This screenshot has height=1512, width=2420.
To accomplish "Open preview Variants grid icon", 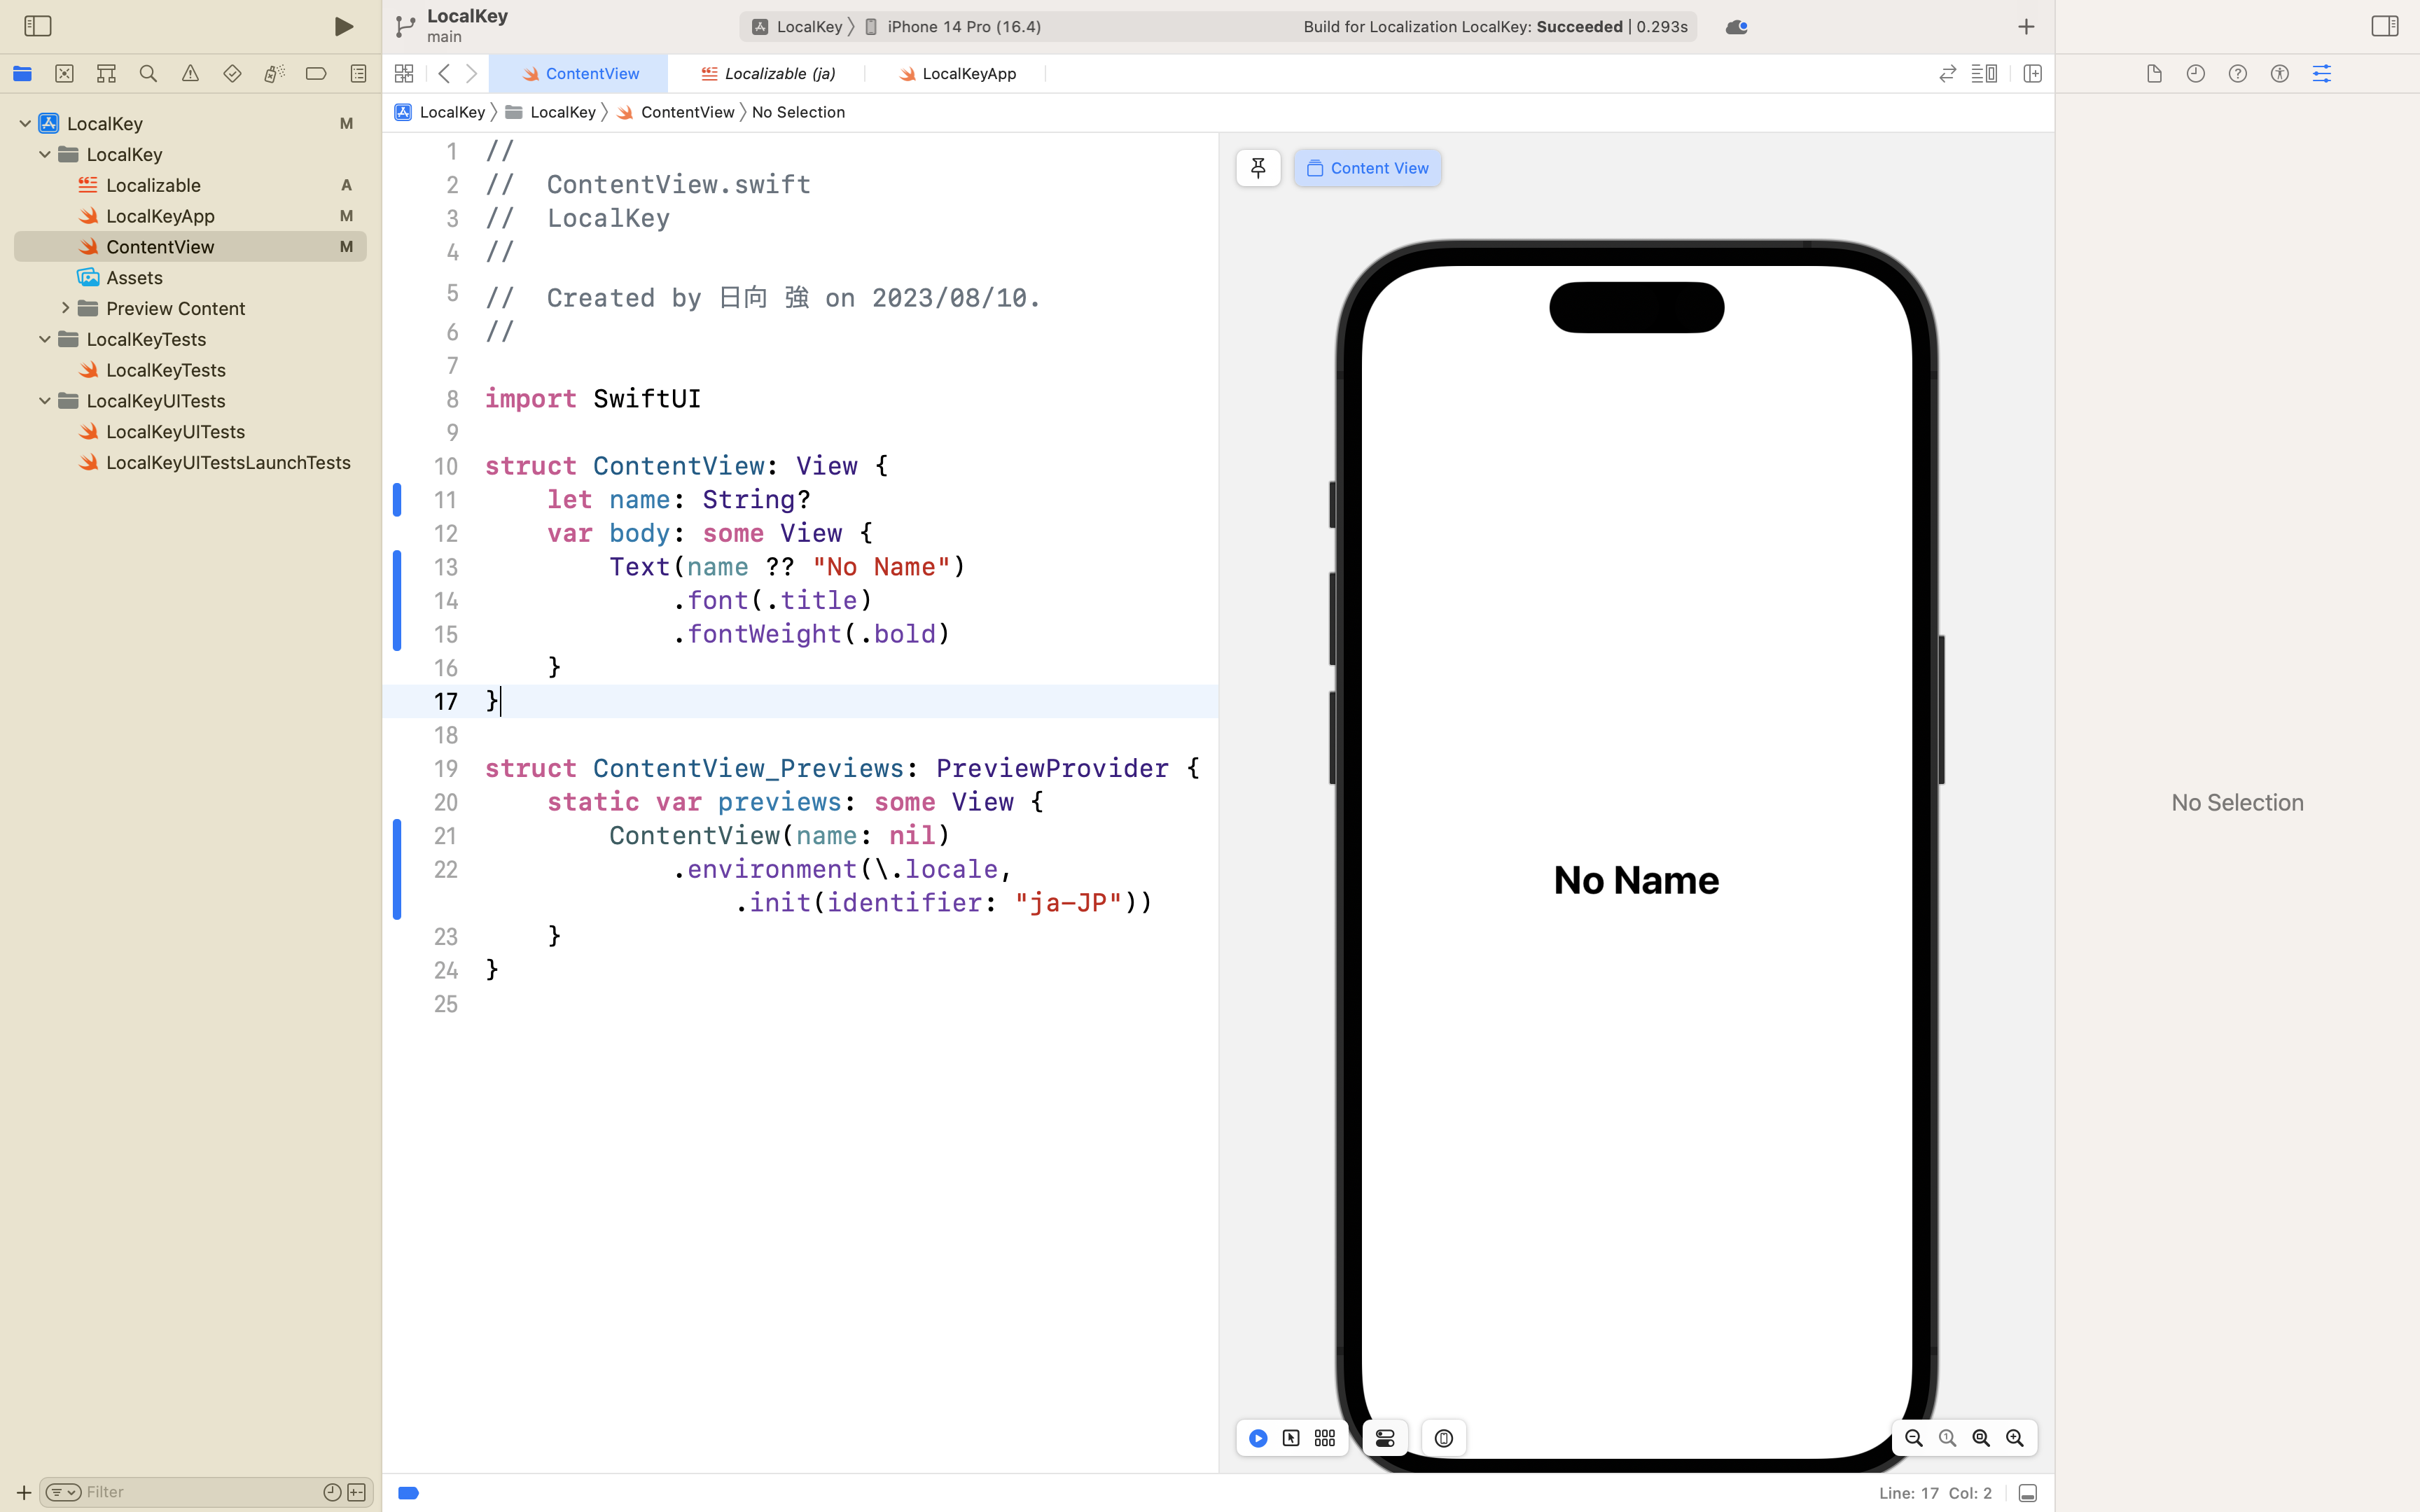I will coord(1325,1438).
